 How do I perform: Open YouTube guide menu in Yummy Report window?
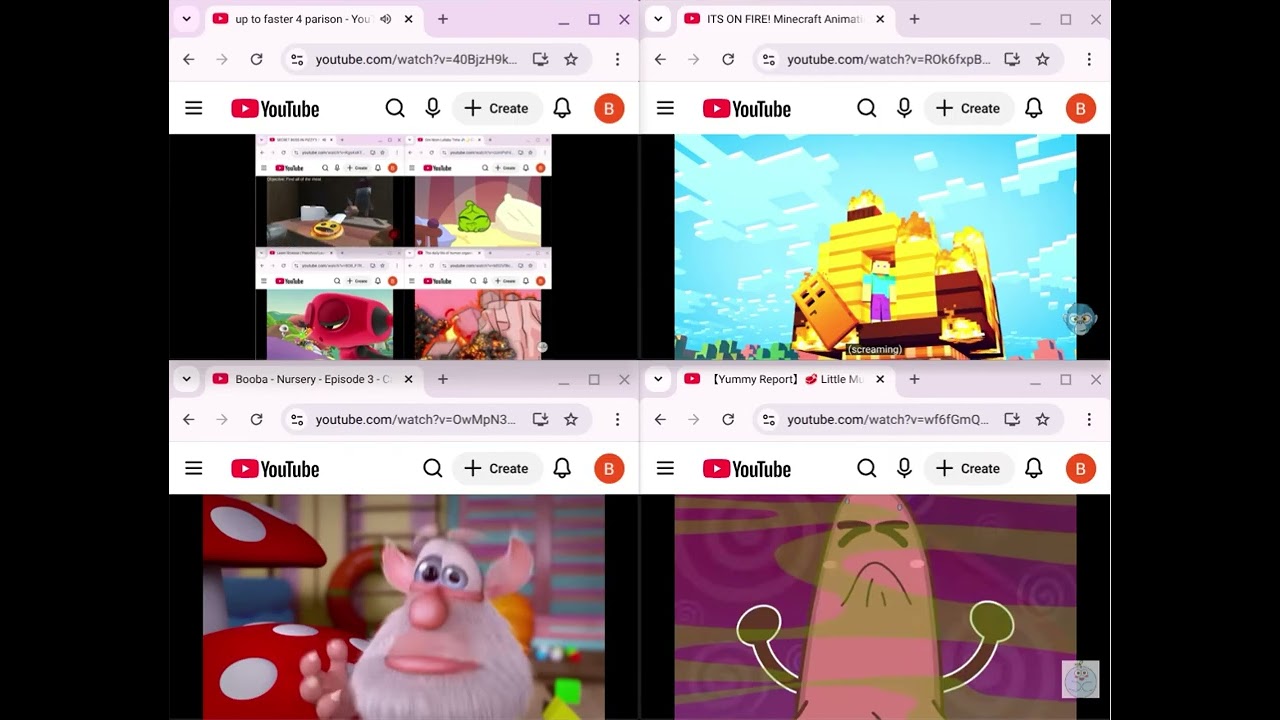click(665, 468)
